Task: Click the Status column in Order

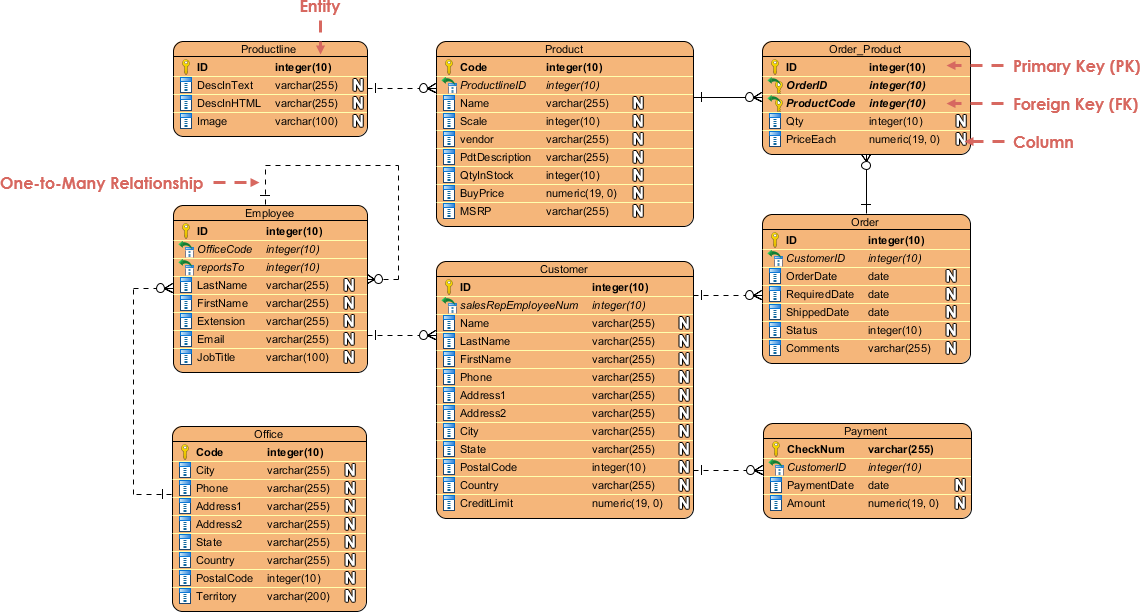Action: (x=802, y=331)
